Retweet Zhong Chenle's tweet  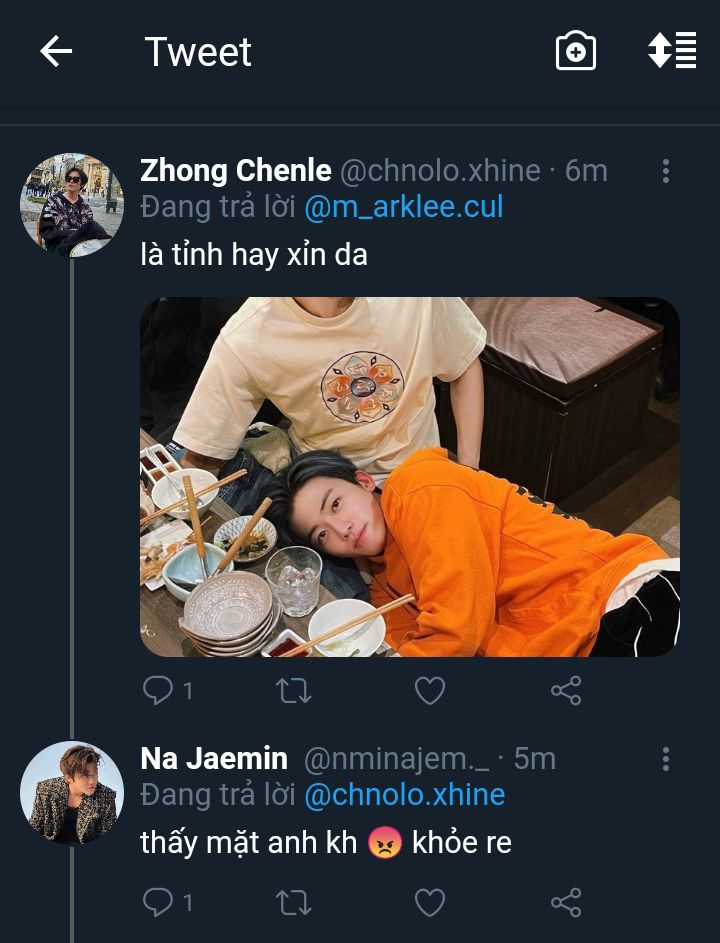[294, 690]
